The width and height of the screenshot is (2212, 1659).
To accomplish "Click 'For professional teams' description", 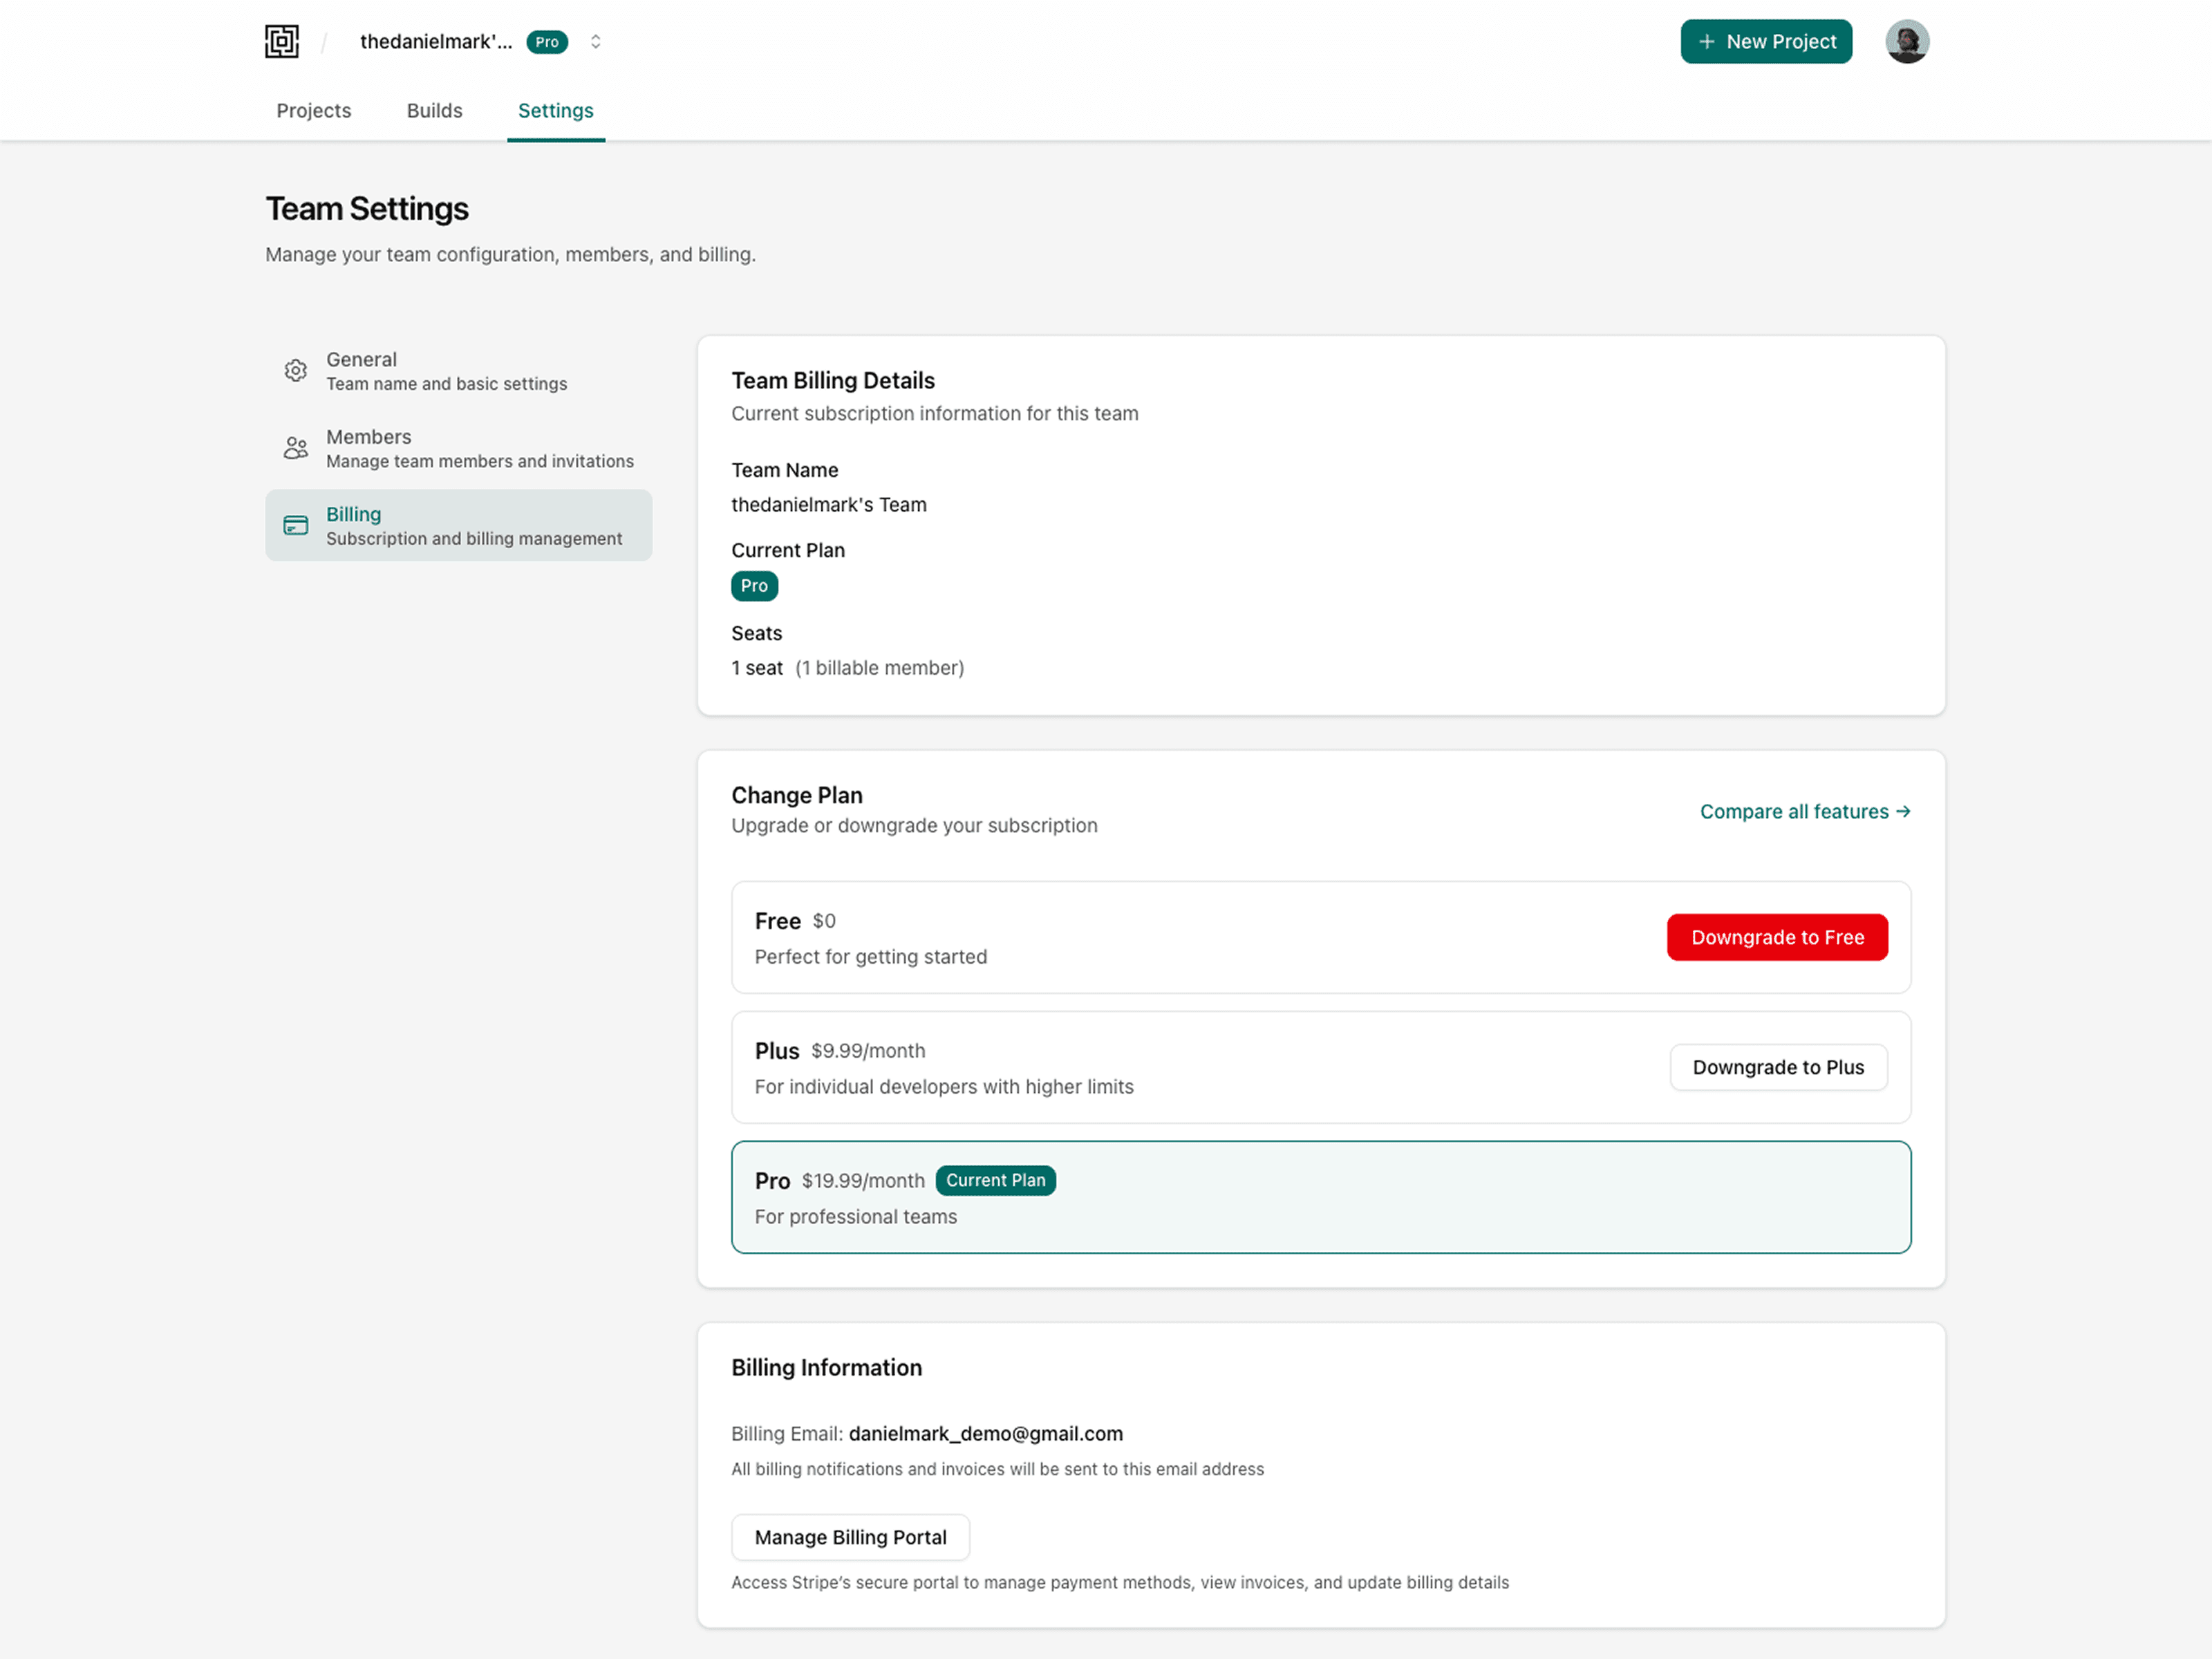I will (855, 1216).
